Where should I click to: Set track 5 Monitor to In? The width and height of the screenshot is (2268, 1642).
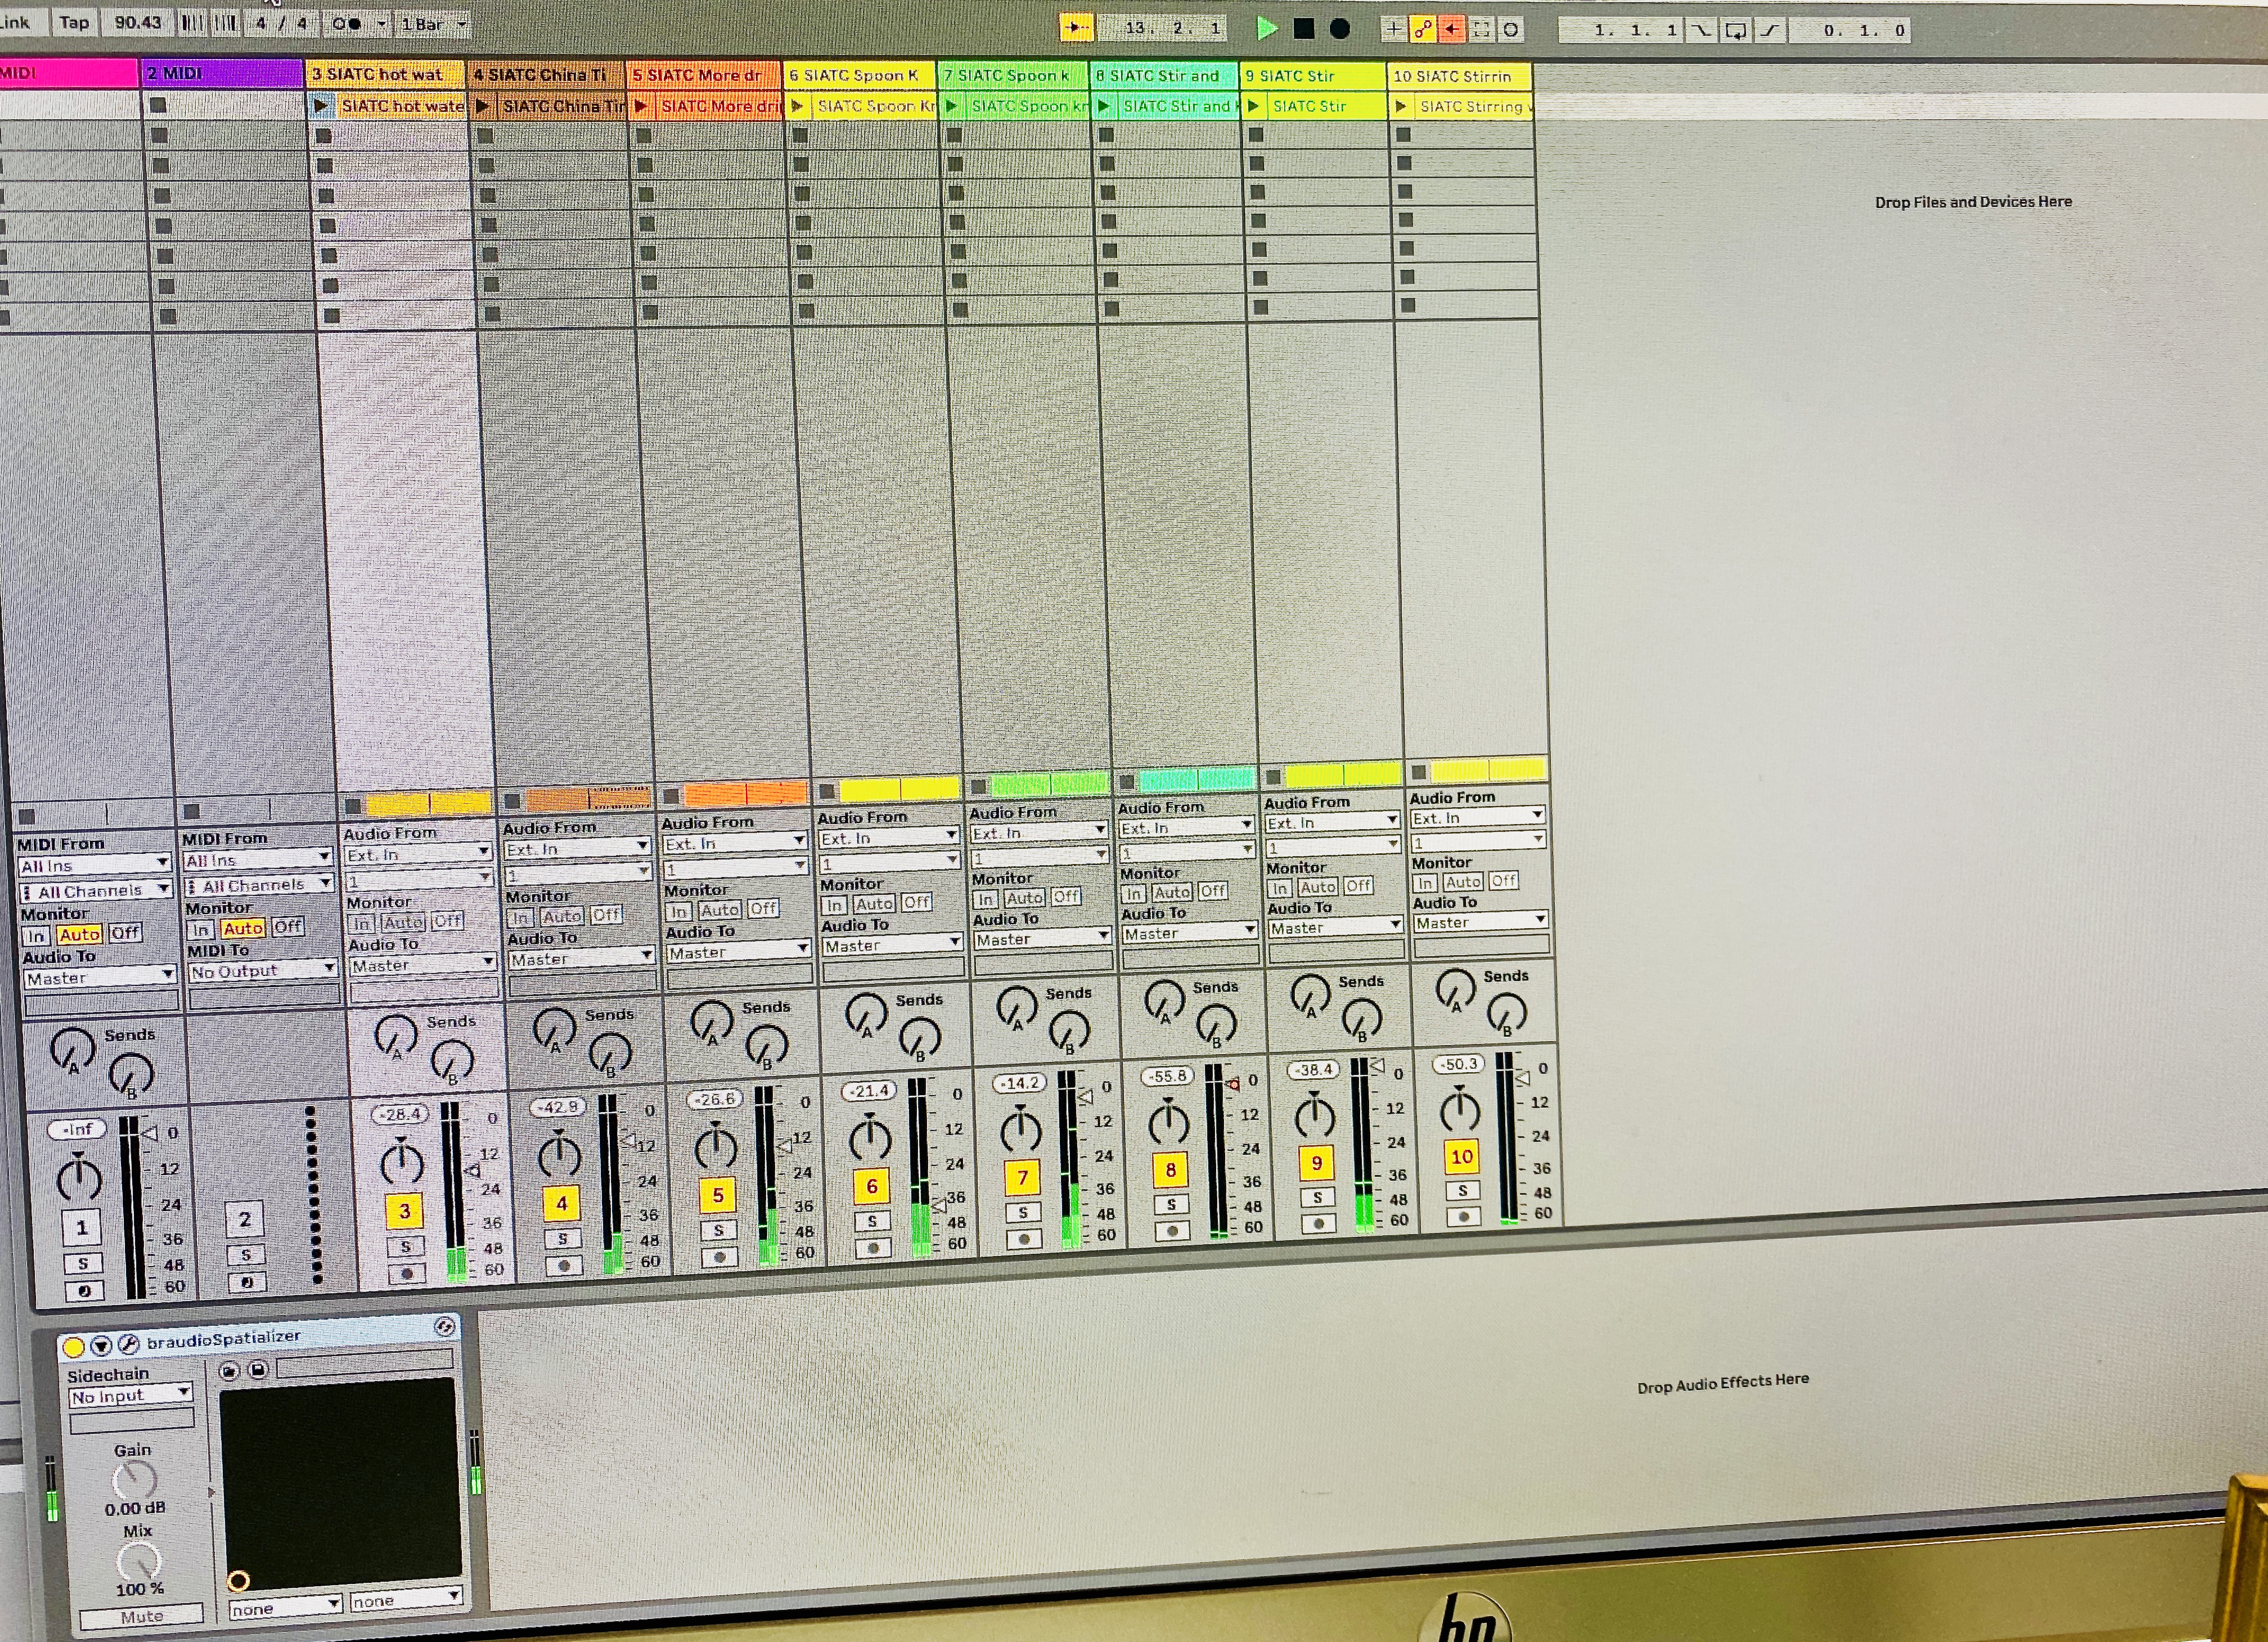pos(679,911)
